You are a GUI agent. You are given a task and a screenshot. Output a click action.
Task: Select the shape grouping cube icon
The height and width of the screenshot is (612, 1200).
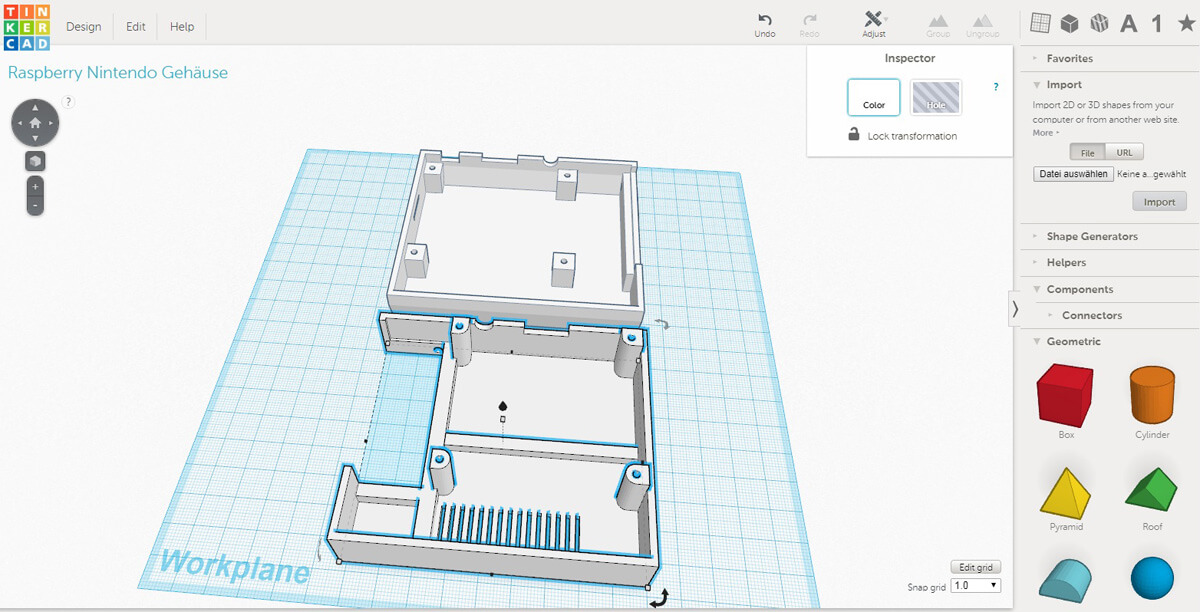pos(1070,22)
